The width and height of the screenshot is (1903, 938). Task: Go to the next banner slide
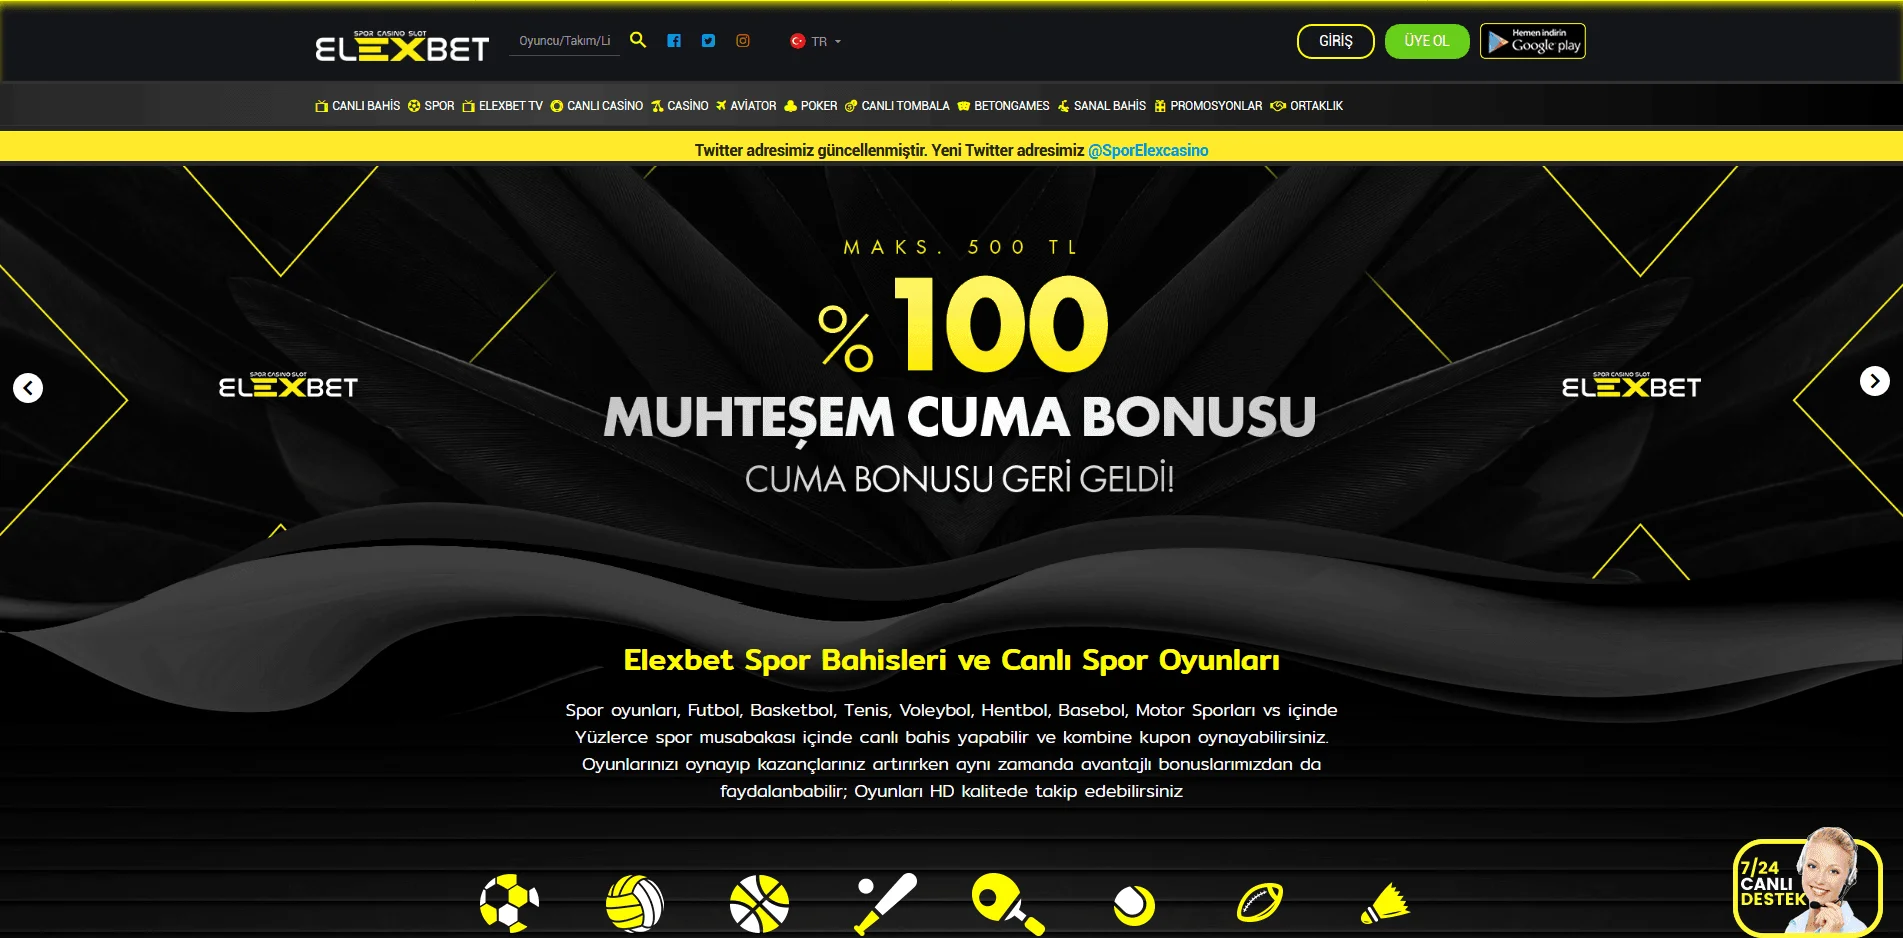click(1875, 381)
